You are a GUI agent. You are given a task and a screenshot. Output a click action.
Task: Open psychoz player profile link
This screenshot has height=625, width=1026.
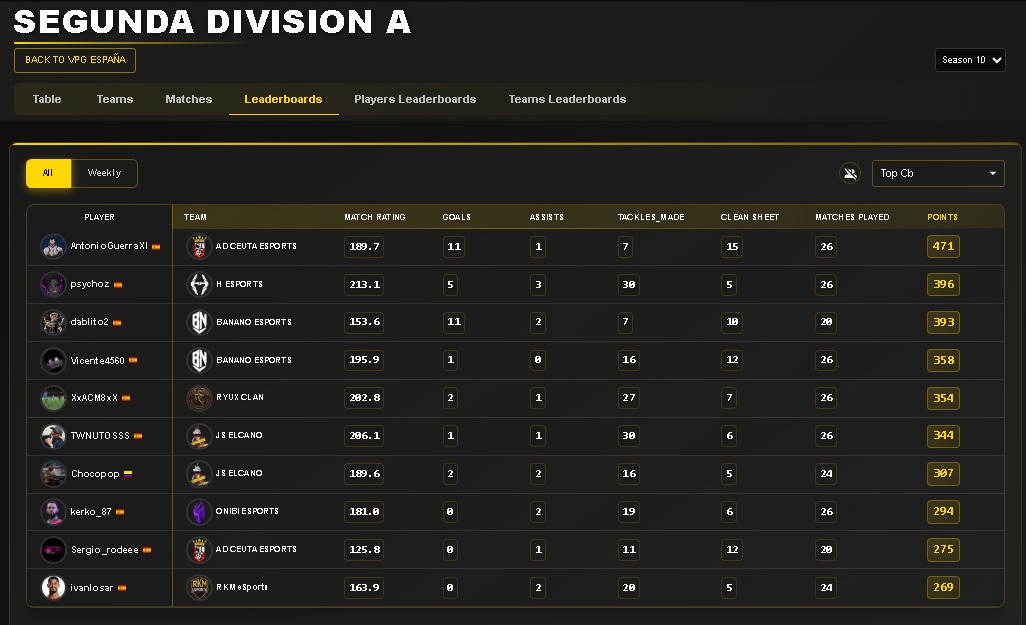(90, 285)
